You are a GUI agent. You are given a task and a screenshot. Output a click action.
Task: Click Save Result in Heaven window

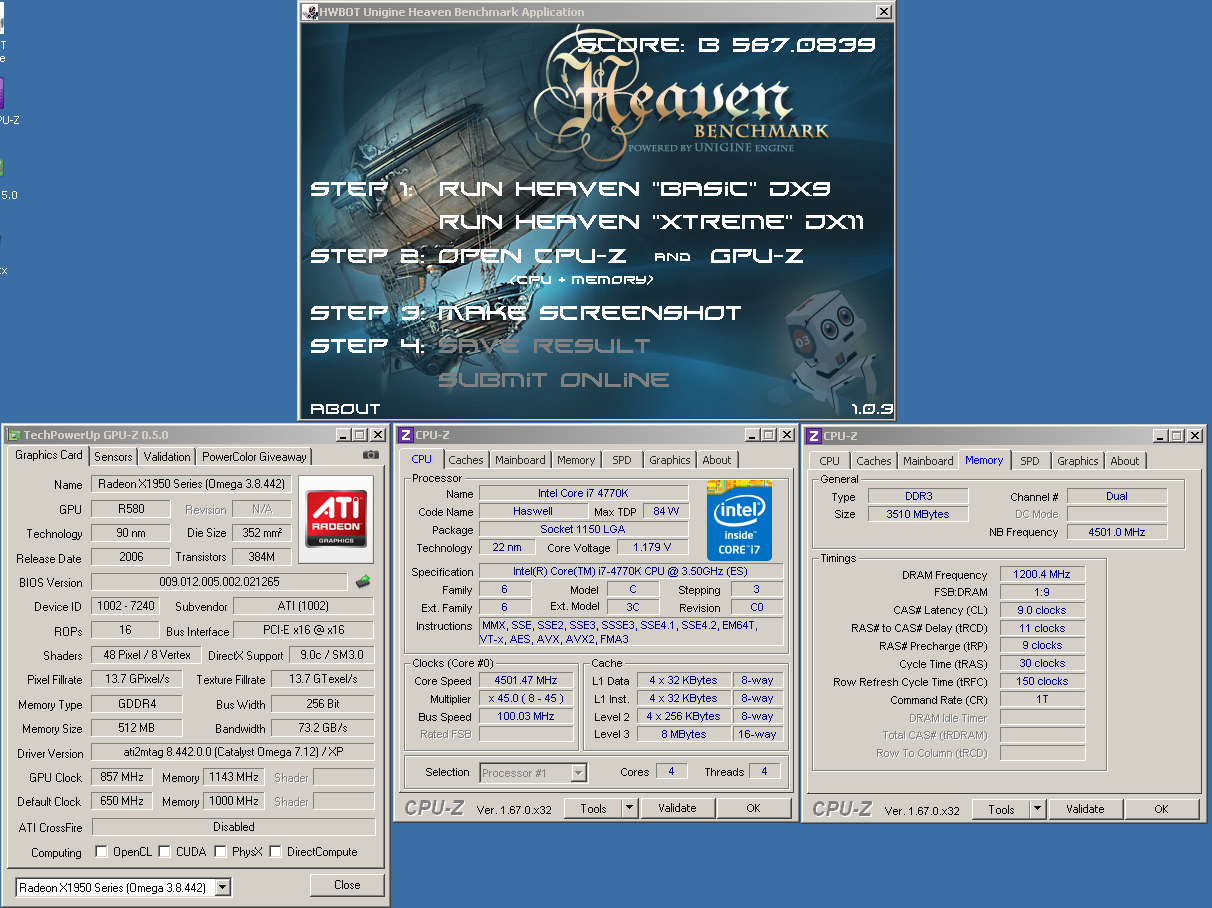[544, 346]
